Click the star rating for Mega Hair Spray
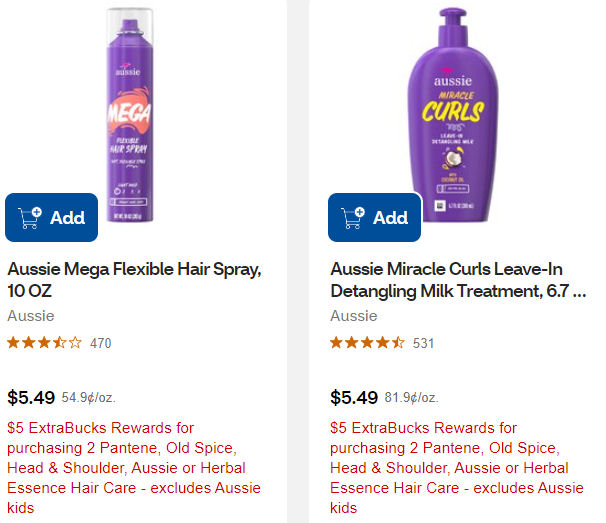 pyautogui.click(x=44, y=343)
